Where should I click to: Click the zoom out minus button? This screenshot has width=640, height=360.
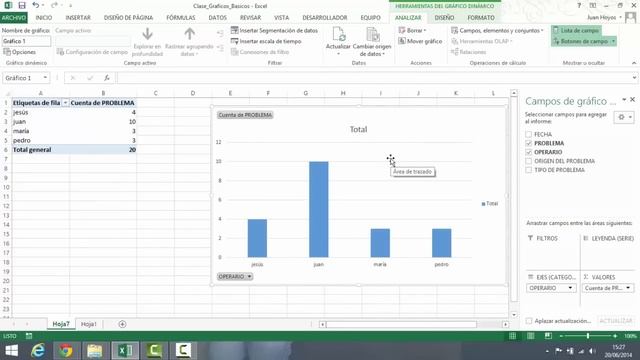[561, 336]
